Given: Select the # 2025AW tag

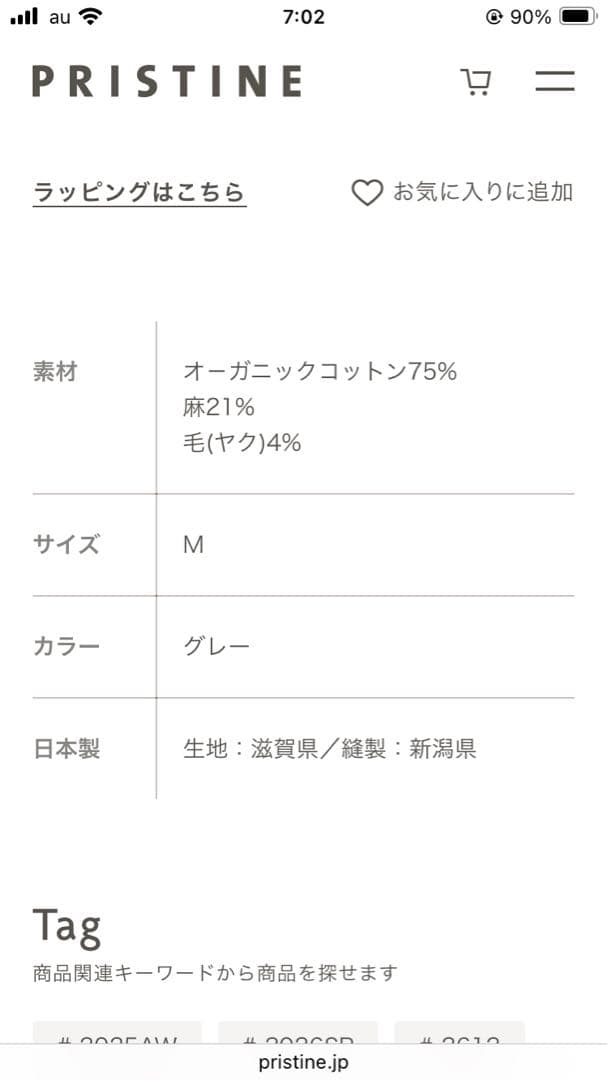Looking at the screenshot, I should 118,1038.
